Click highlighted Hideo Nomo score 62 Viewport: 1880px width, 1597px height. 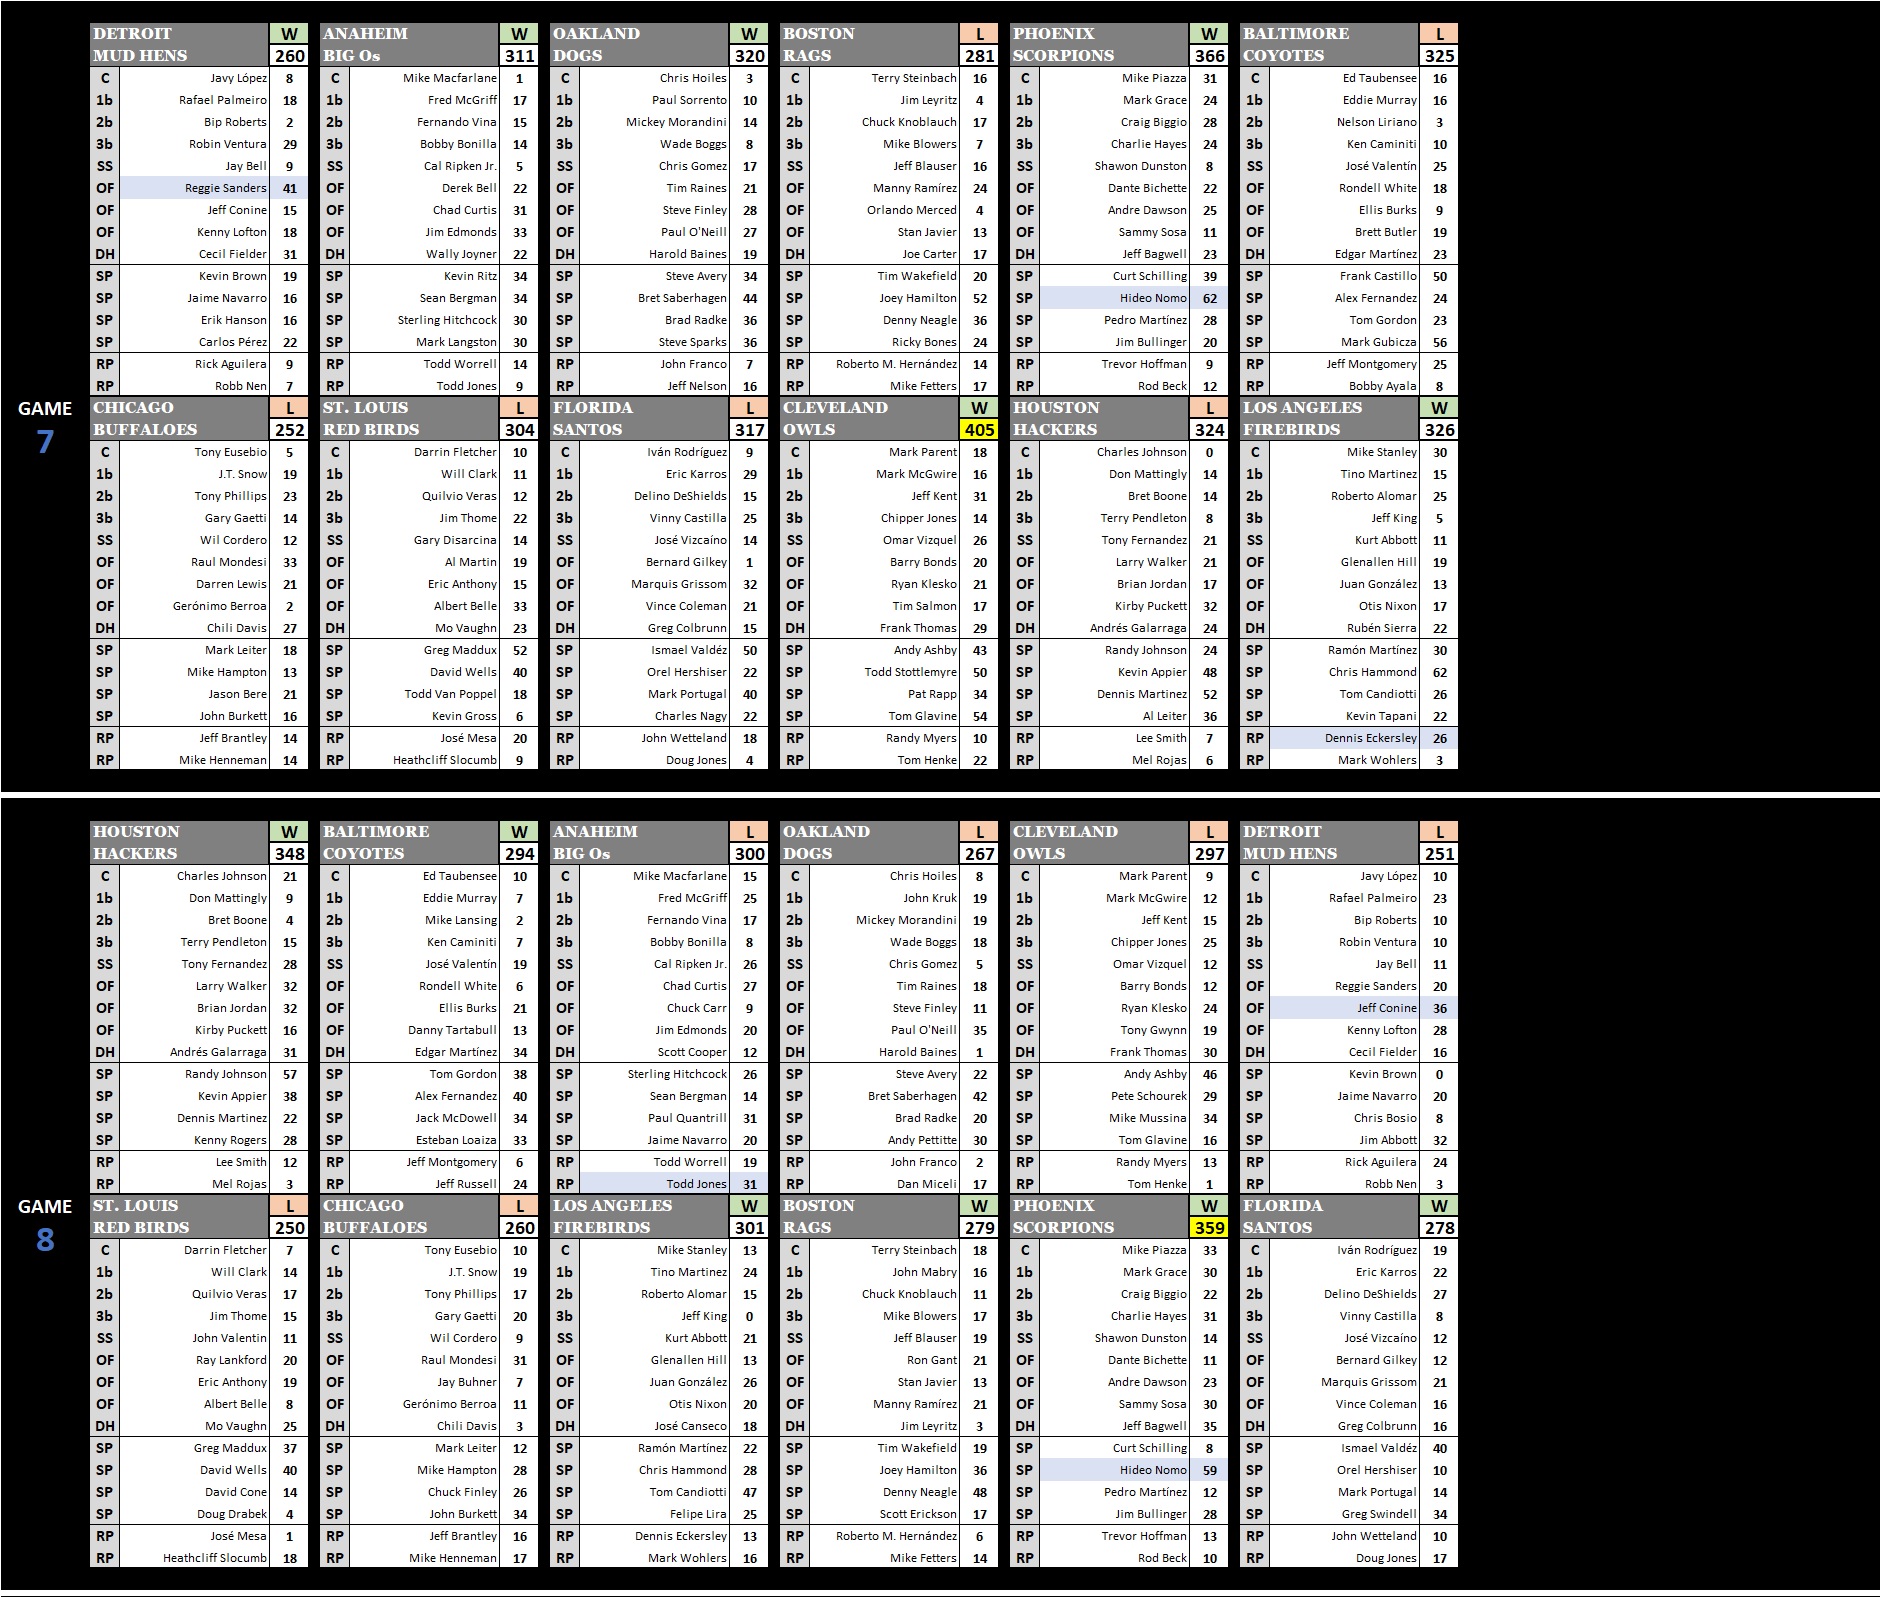pyautogui.click(x=1209, y=298)
